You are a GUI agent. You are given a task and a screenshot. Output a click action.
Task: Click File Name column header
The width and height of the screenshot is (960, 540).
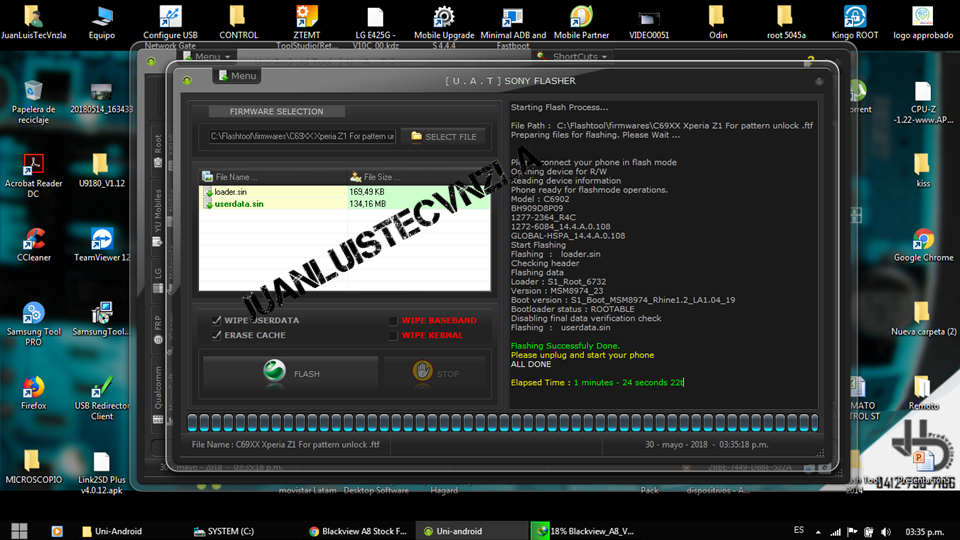click(272, 177)
